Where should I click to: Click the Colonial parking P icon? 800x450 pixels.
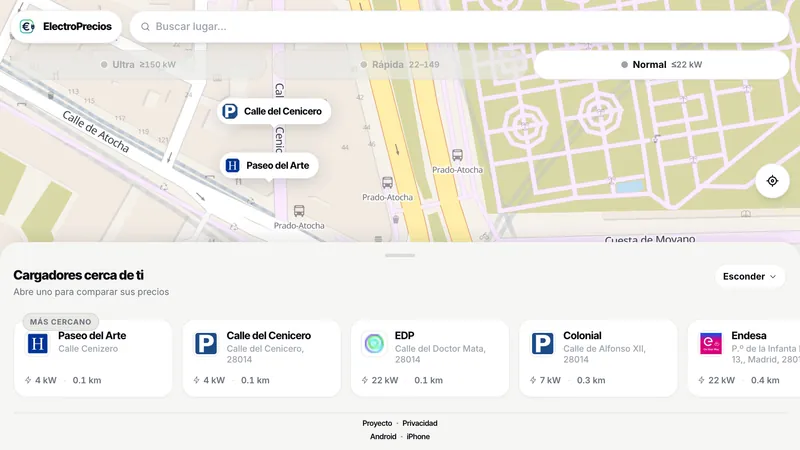(542, 343)
